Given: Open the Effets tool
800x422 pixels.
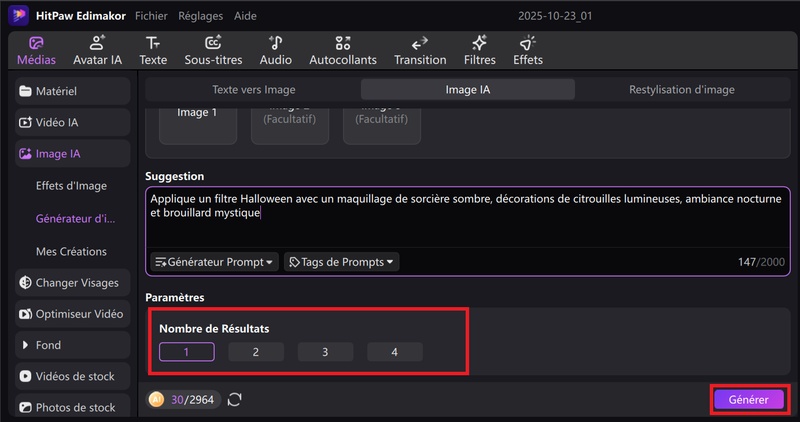Looking at the screenshot, I should pyautogui.click(x=527, y=50).
